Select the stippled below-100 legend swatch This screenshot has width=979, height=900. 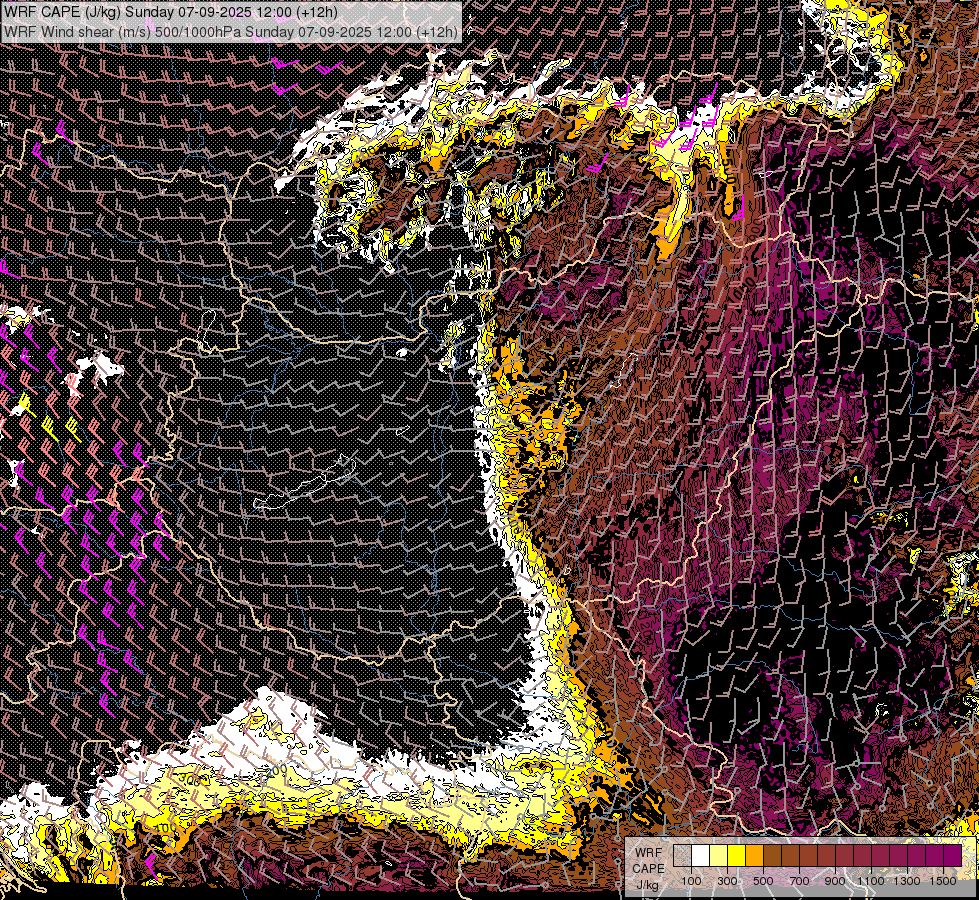682,855
